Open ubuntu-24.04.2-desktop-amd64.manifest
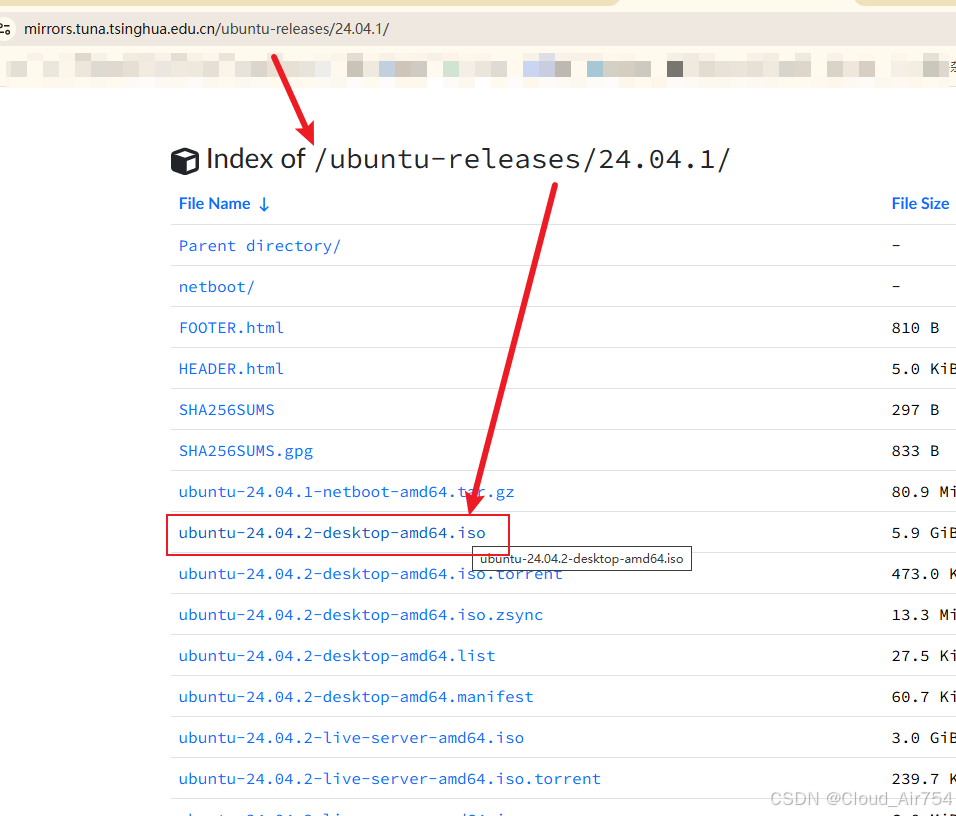 [x=356, y=696]
